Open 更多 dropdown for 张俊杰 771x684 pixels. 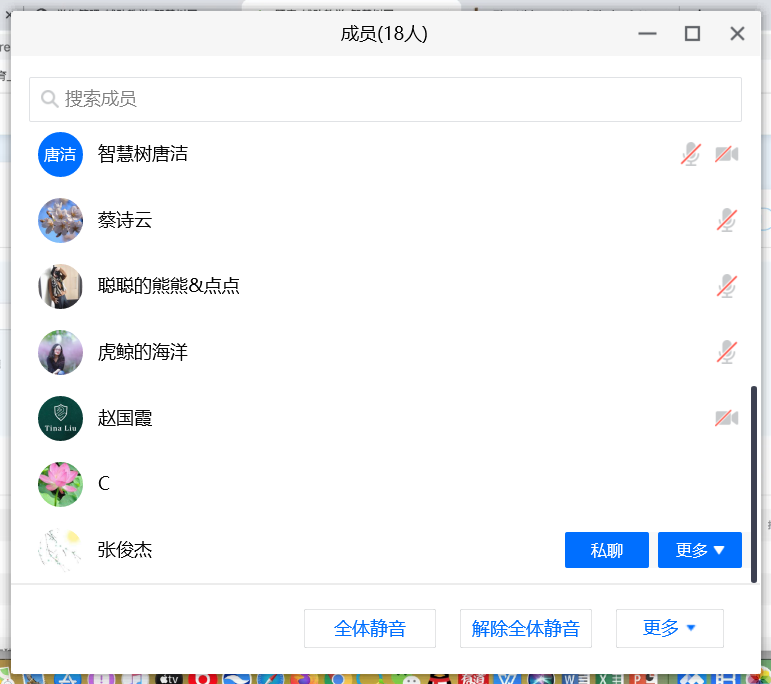click(x=699, y=550)
